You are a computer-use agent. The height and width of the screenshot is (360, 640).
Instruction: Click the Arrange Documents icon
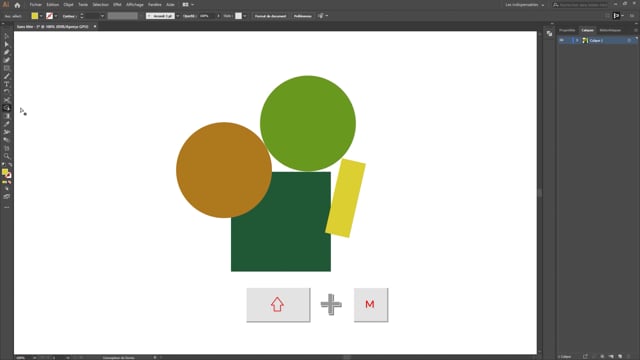coord(186,4)
